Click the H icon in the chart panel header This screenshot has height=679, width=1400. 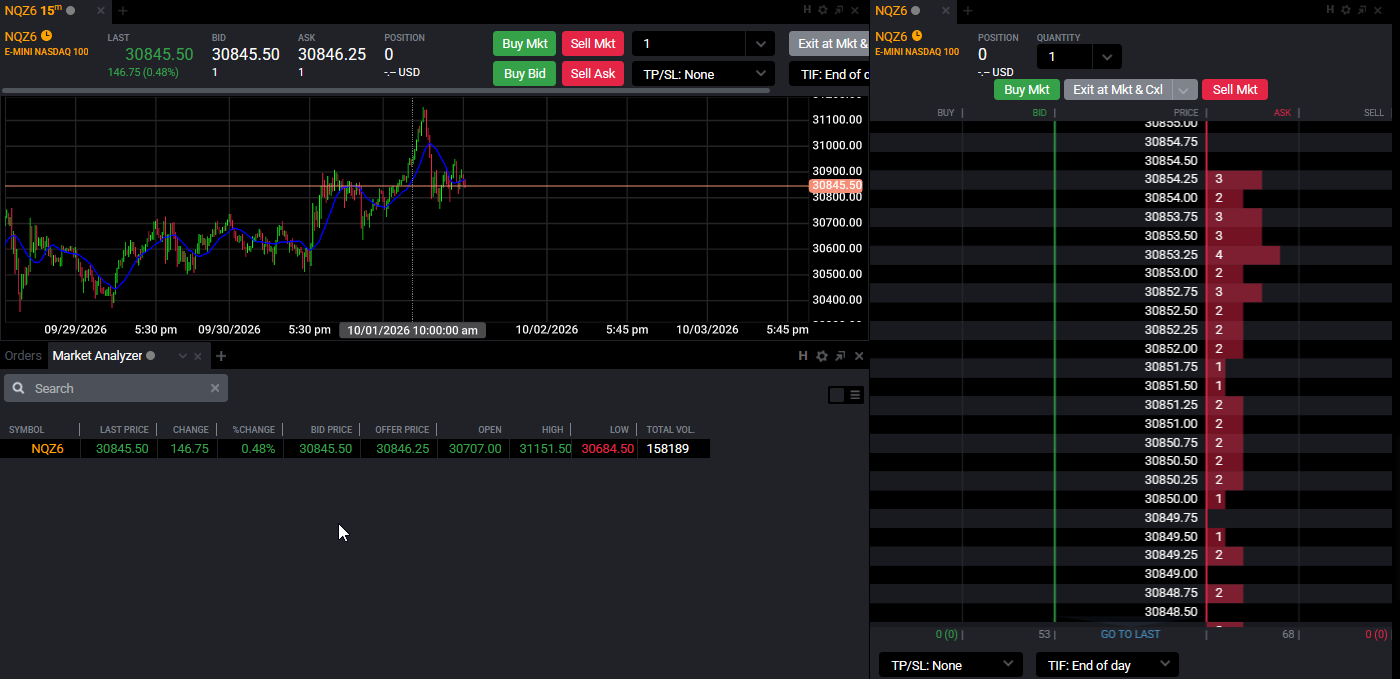click(x=806, y=10)
